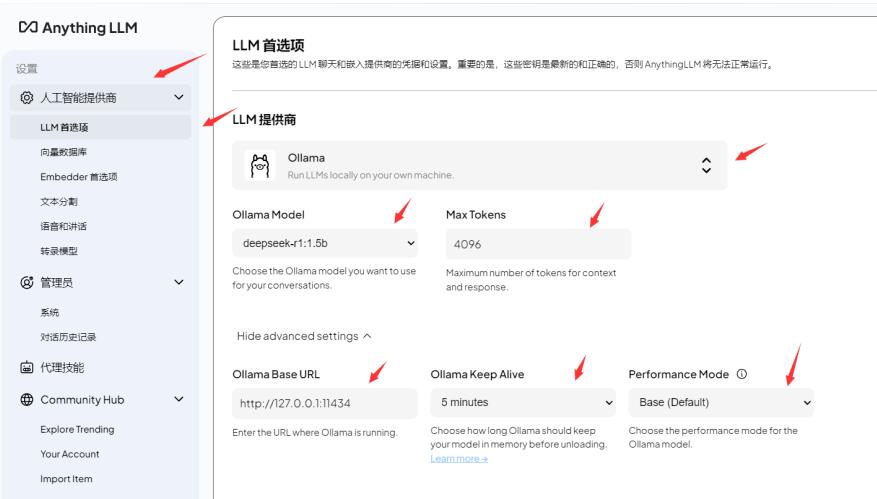This screenshot has width=877, height=499.
Task: Open 系统 under 管理员
Action: click(49, 312)
